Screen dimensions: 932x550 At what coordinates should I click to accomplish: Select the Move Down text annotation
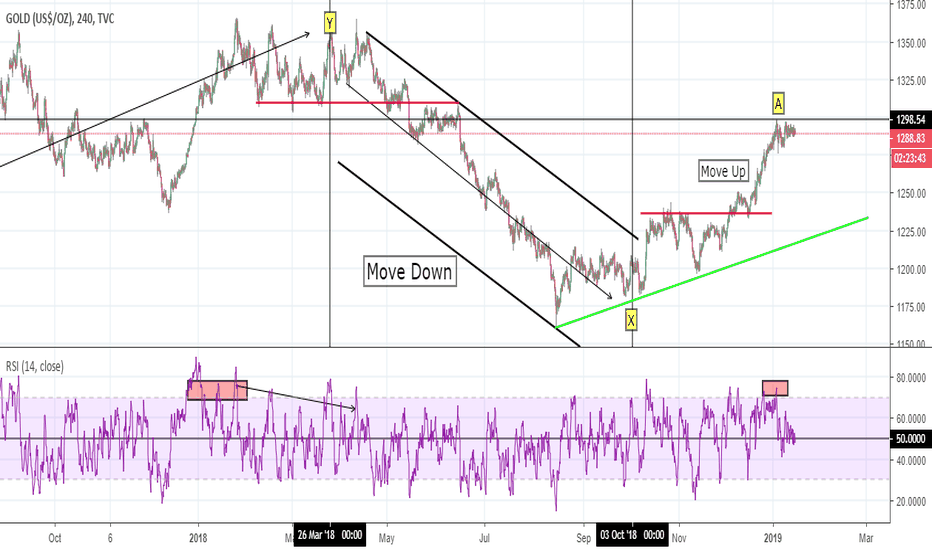click(x=410, y=271)
